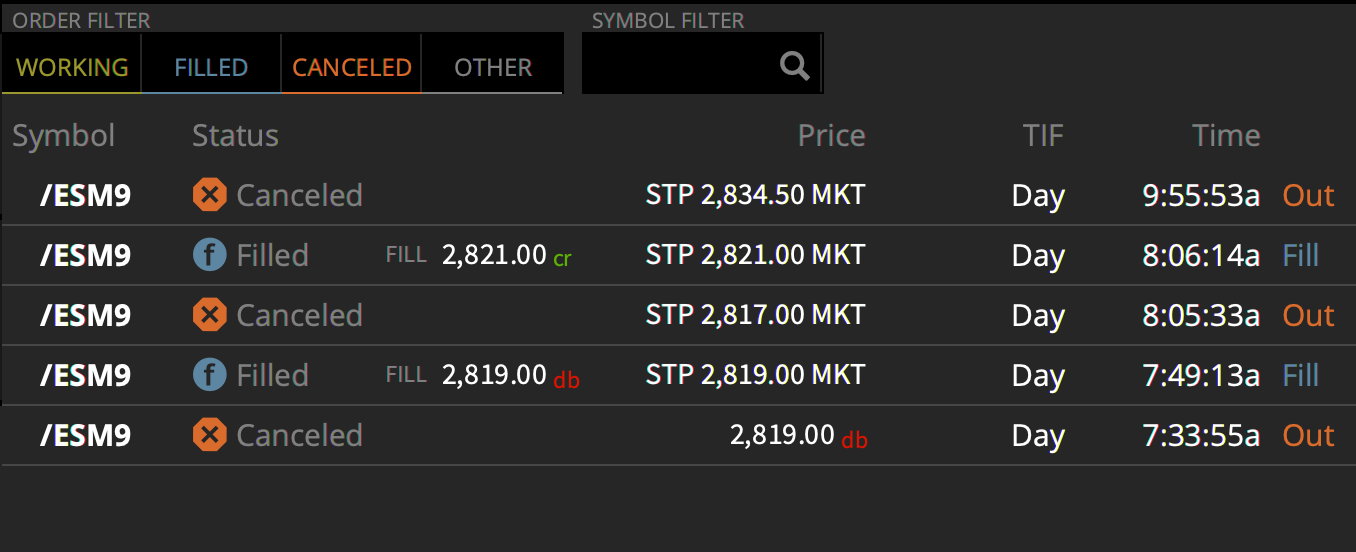This screenshot has height=552, width=1356.
Task: Click the TIF column header
Action: [1043, 136]
